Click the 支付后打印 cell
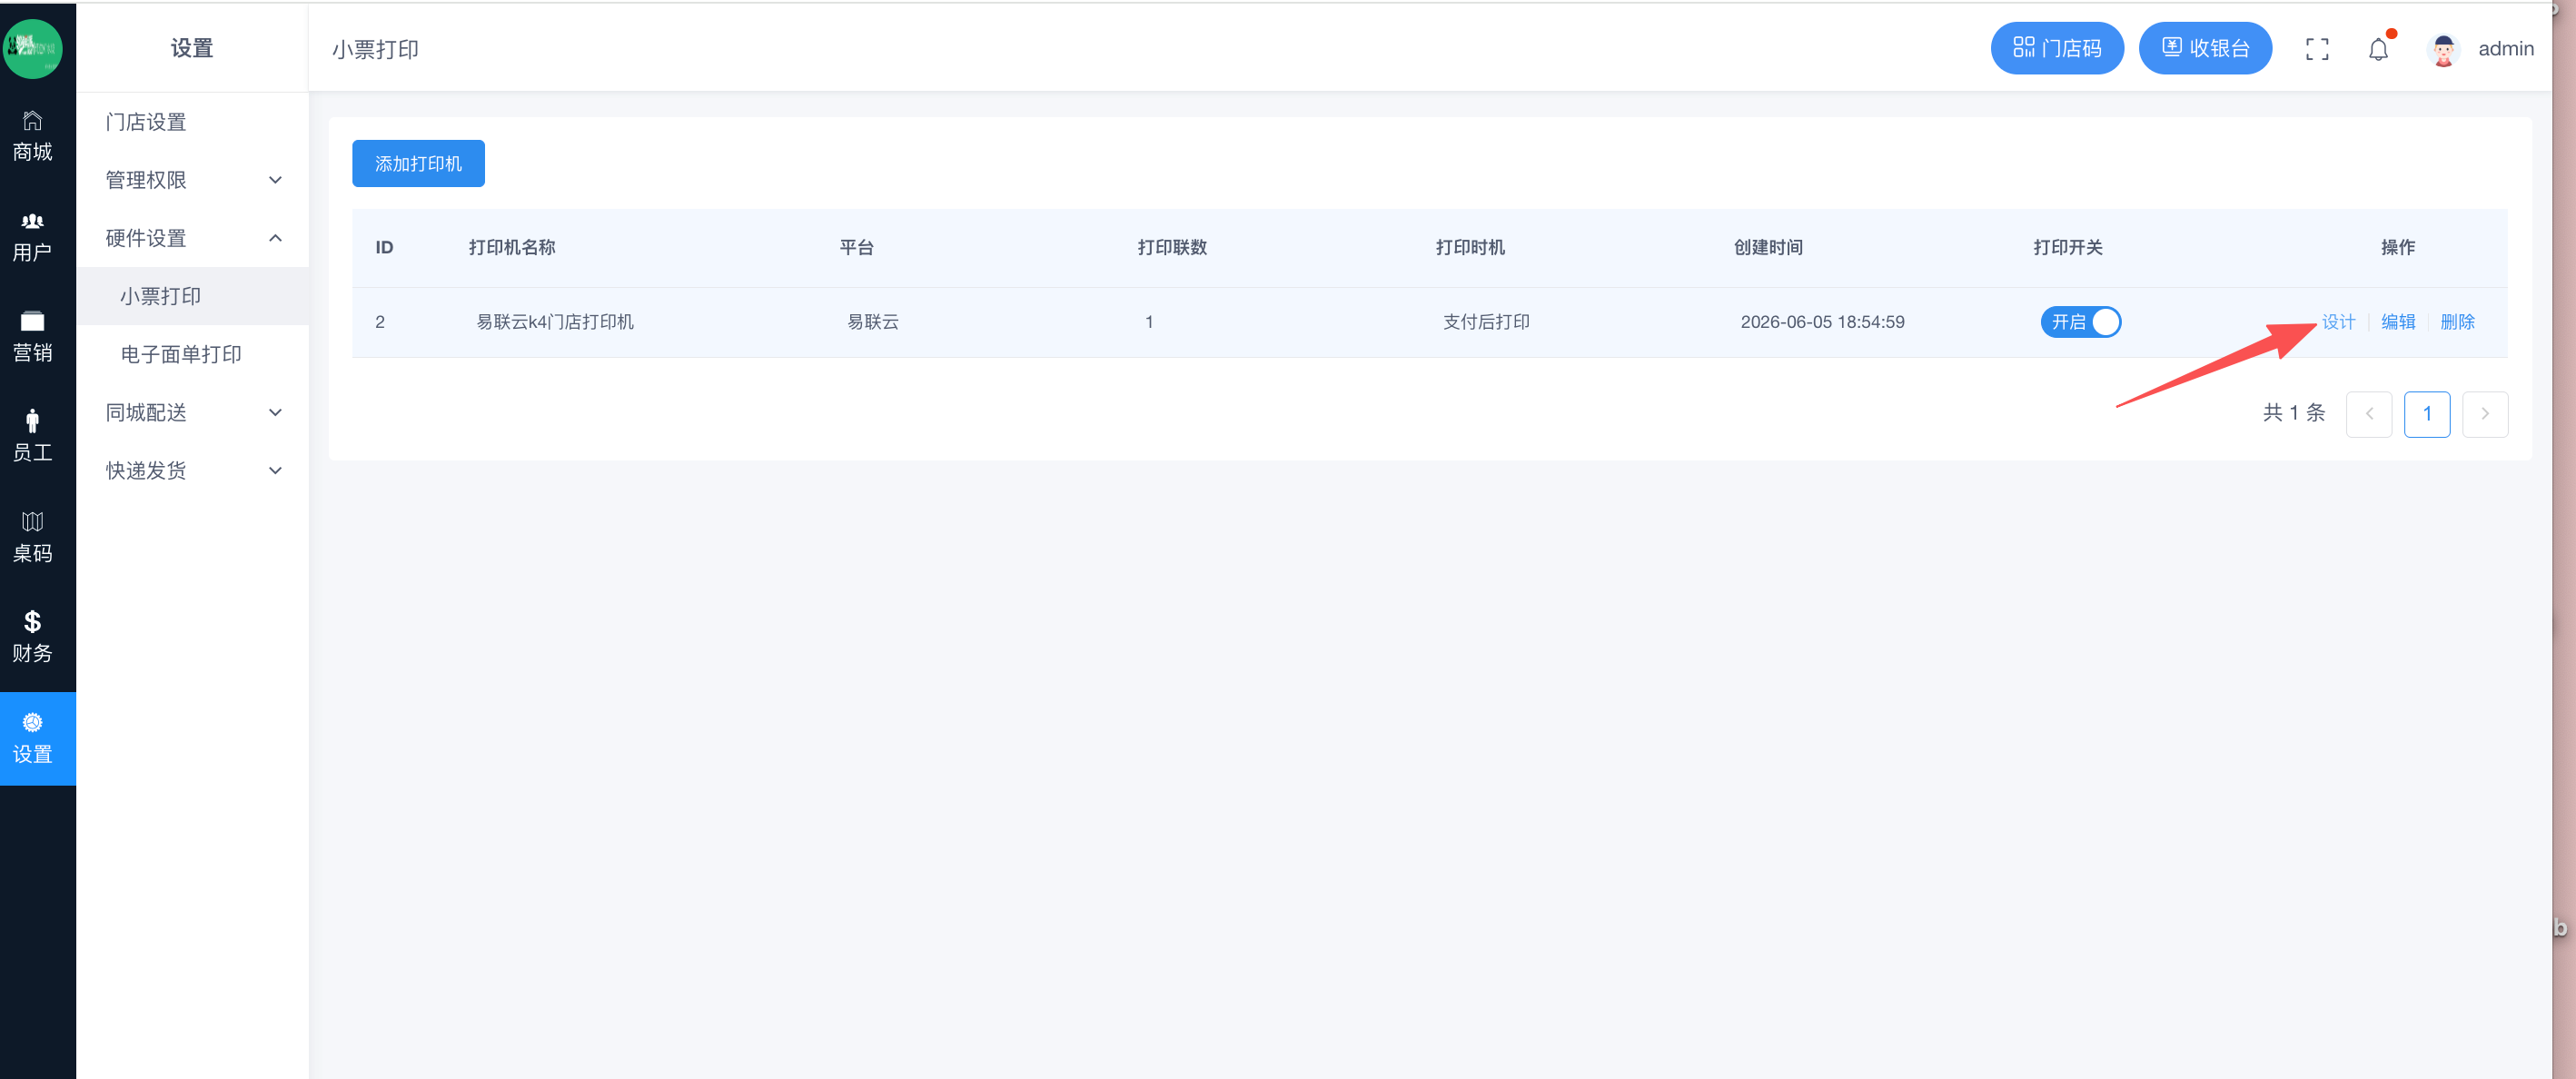Screen dimensions: 2576x1079 point(1485,322)
